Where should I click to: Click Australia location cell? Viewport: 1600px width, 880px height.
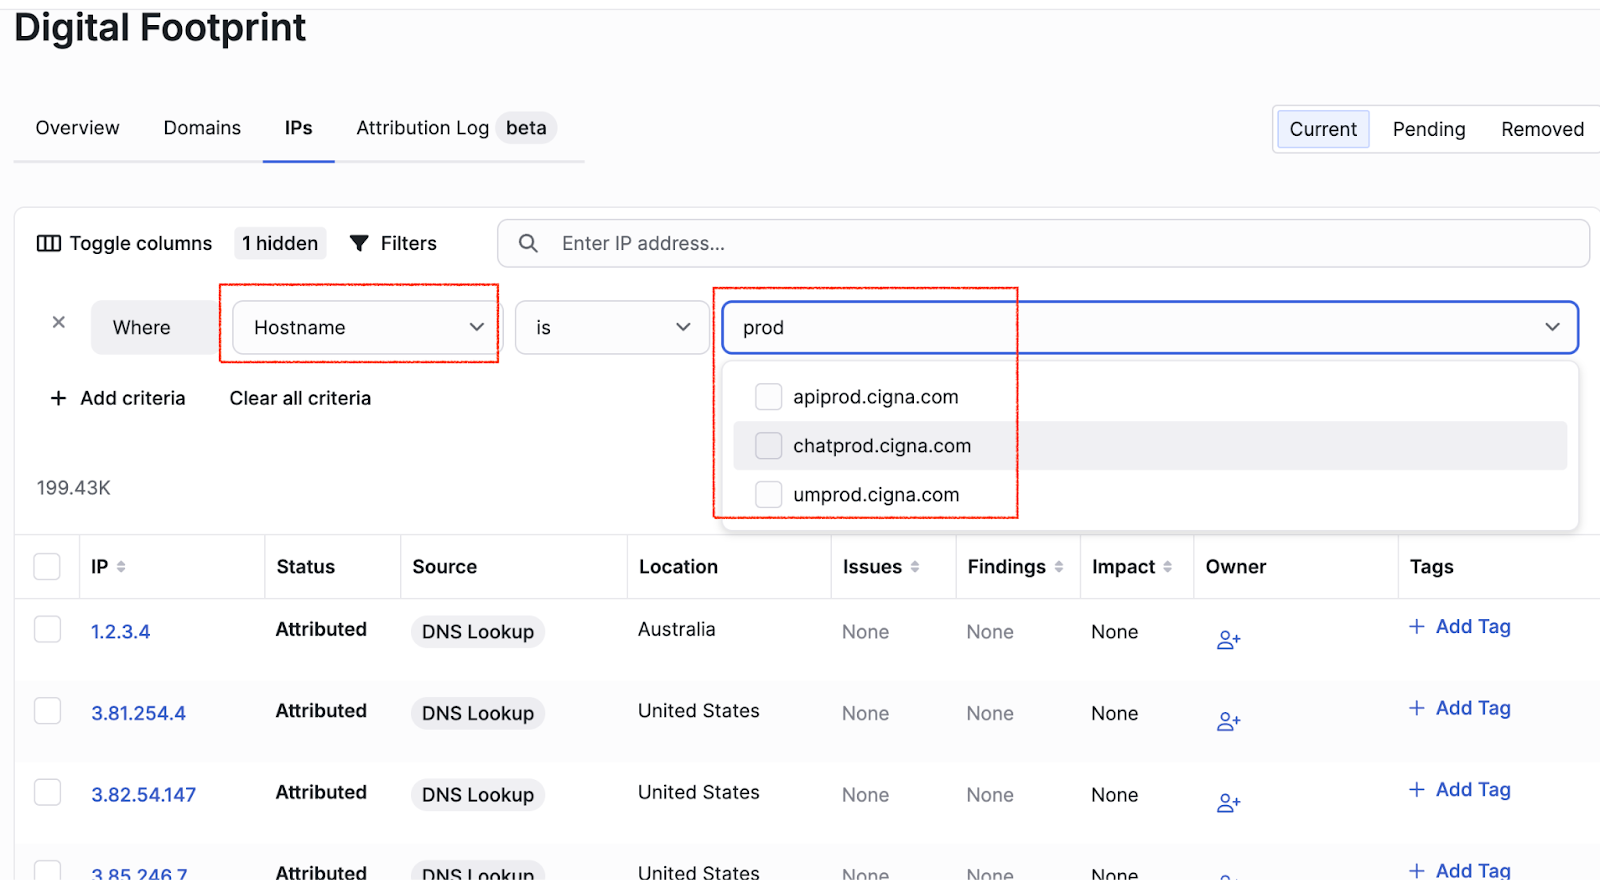click(677, 629)
